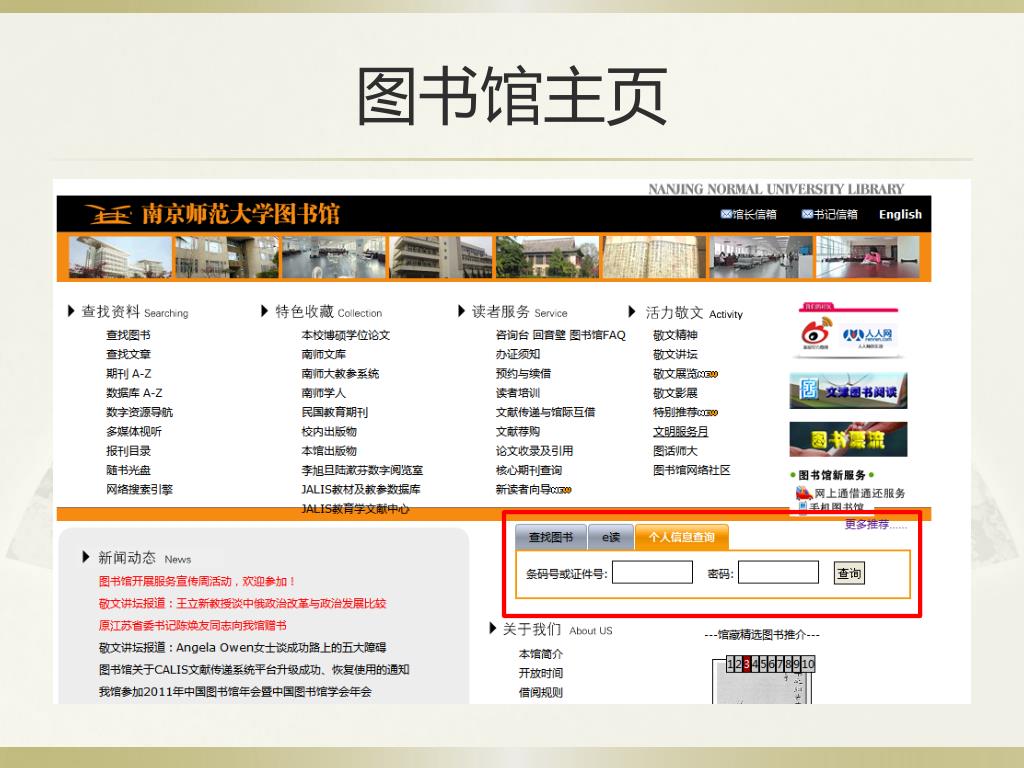Open 开放时间 link
Screen dimensions: 1024x768
541,673
